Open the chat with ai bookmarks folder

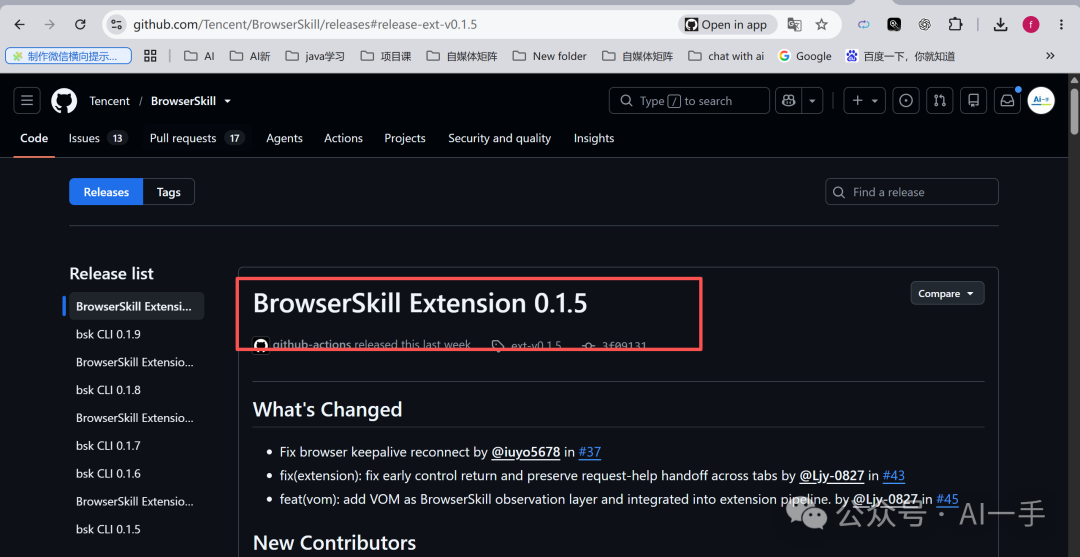726,56
